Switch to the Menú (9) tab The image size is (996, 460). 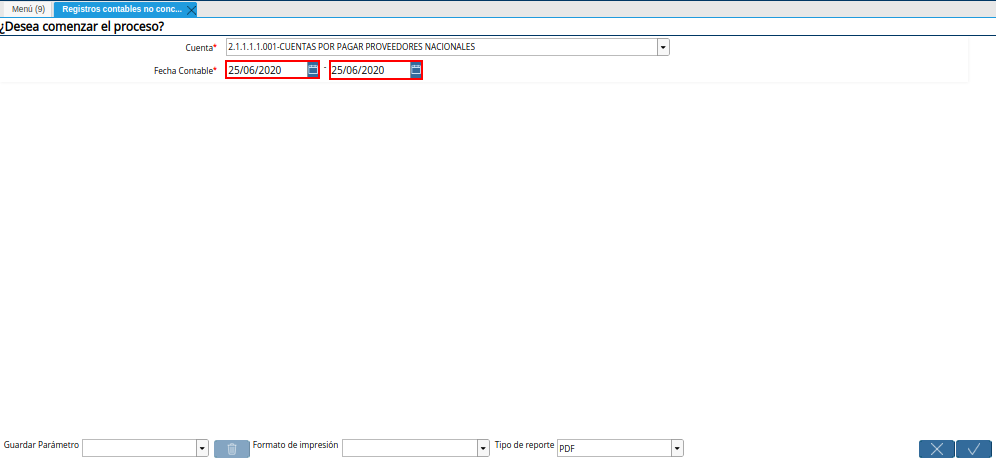[x=29, y=10]
